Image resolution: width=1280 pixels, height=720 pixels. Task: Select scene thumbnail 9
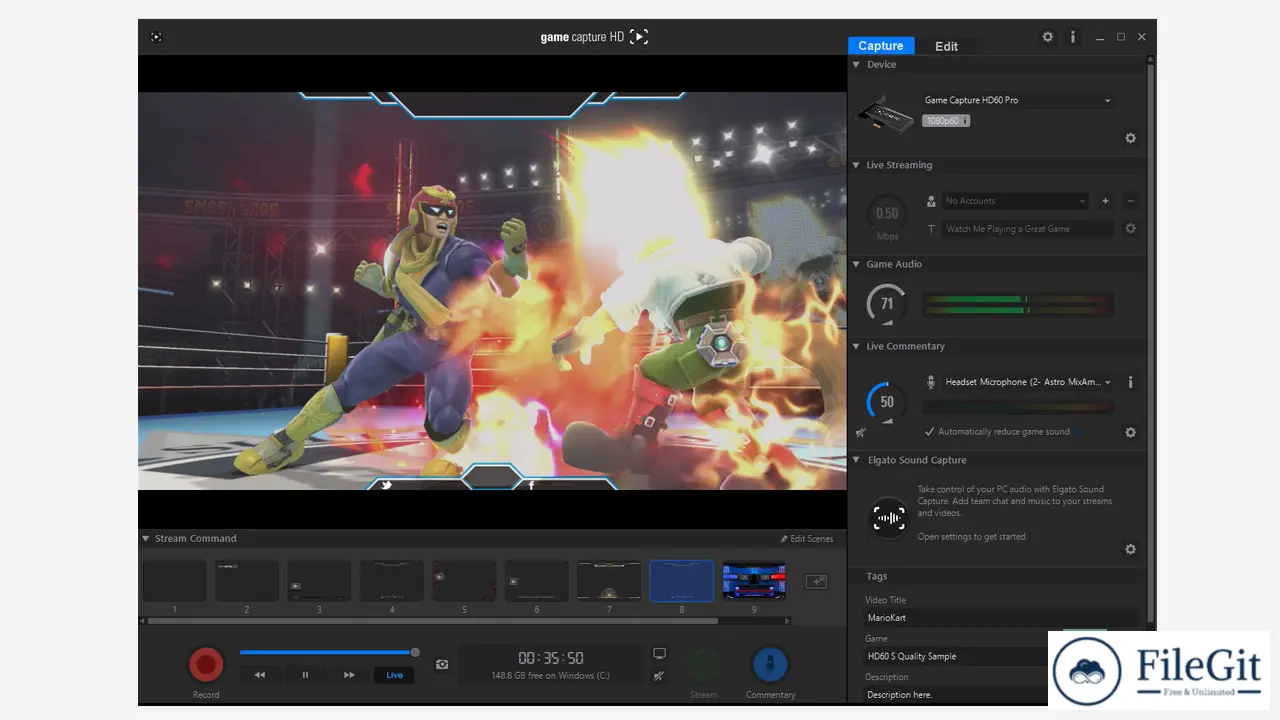(x=754, y=581)
